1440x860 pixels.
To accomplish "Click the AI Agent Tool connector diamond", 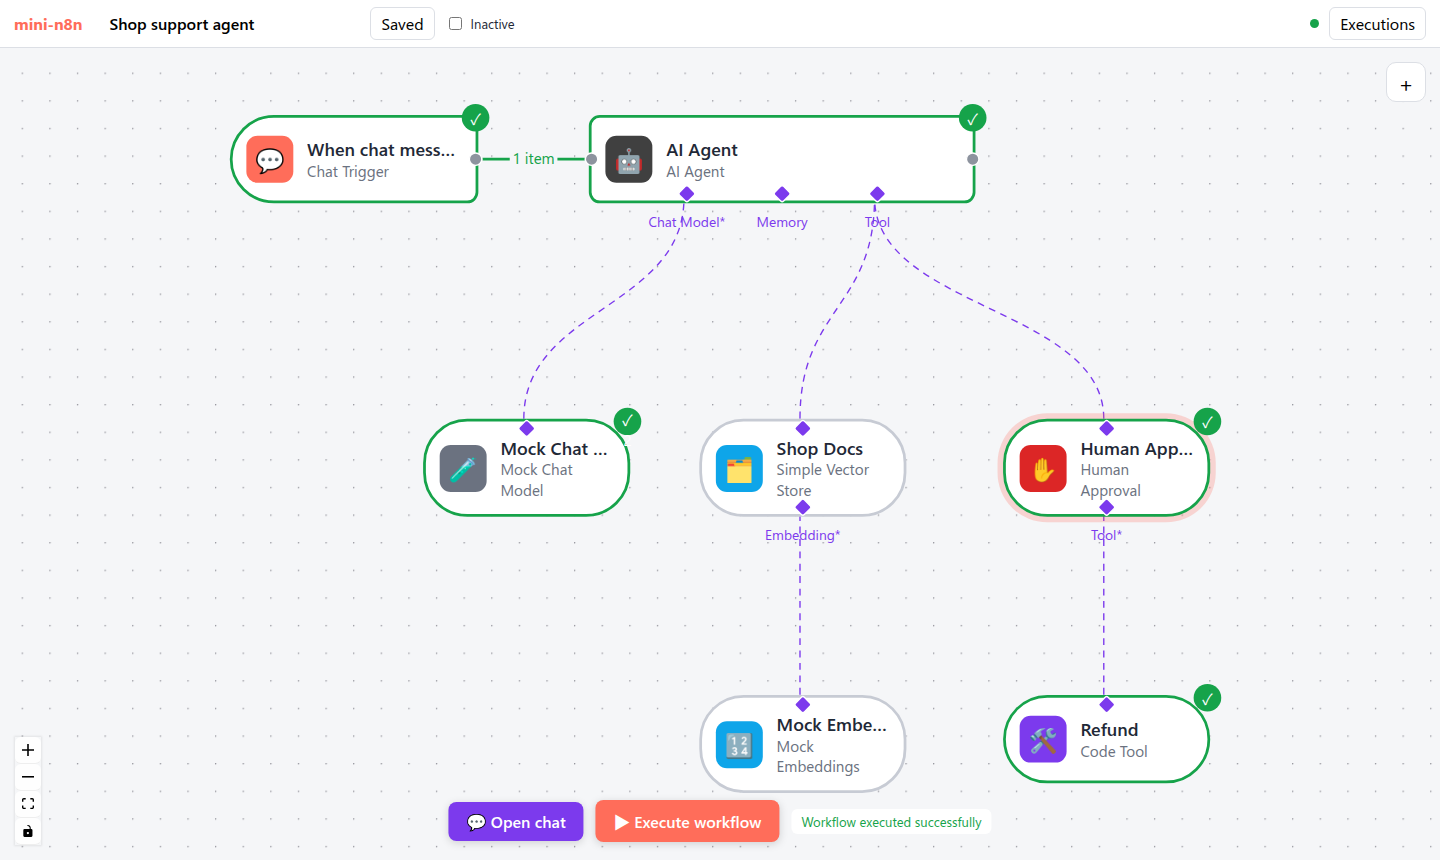I will click(877, 193).
